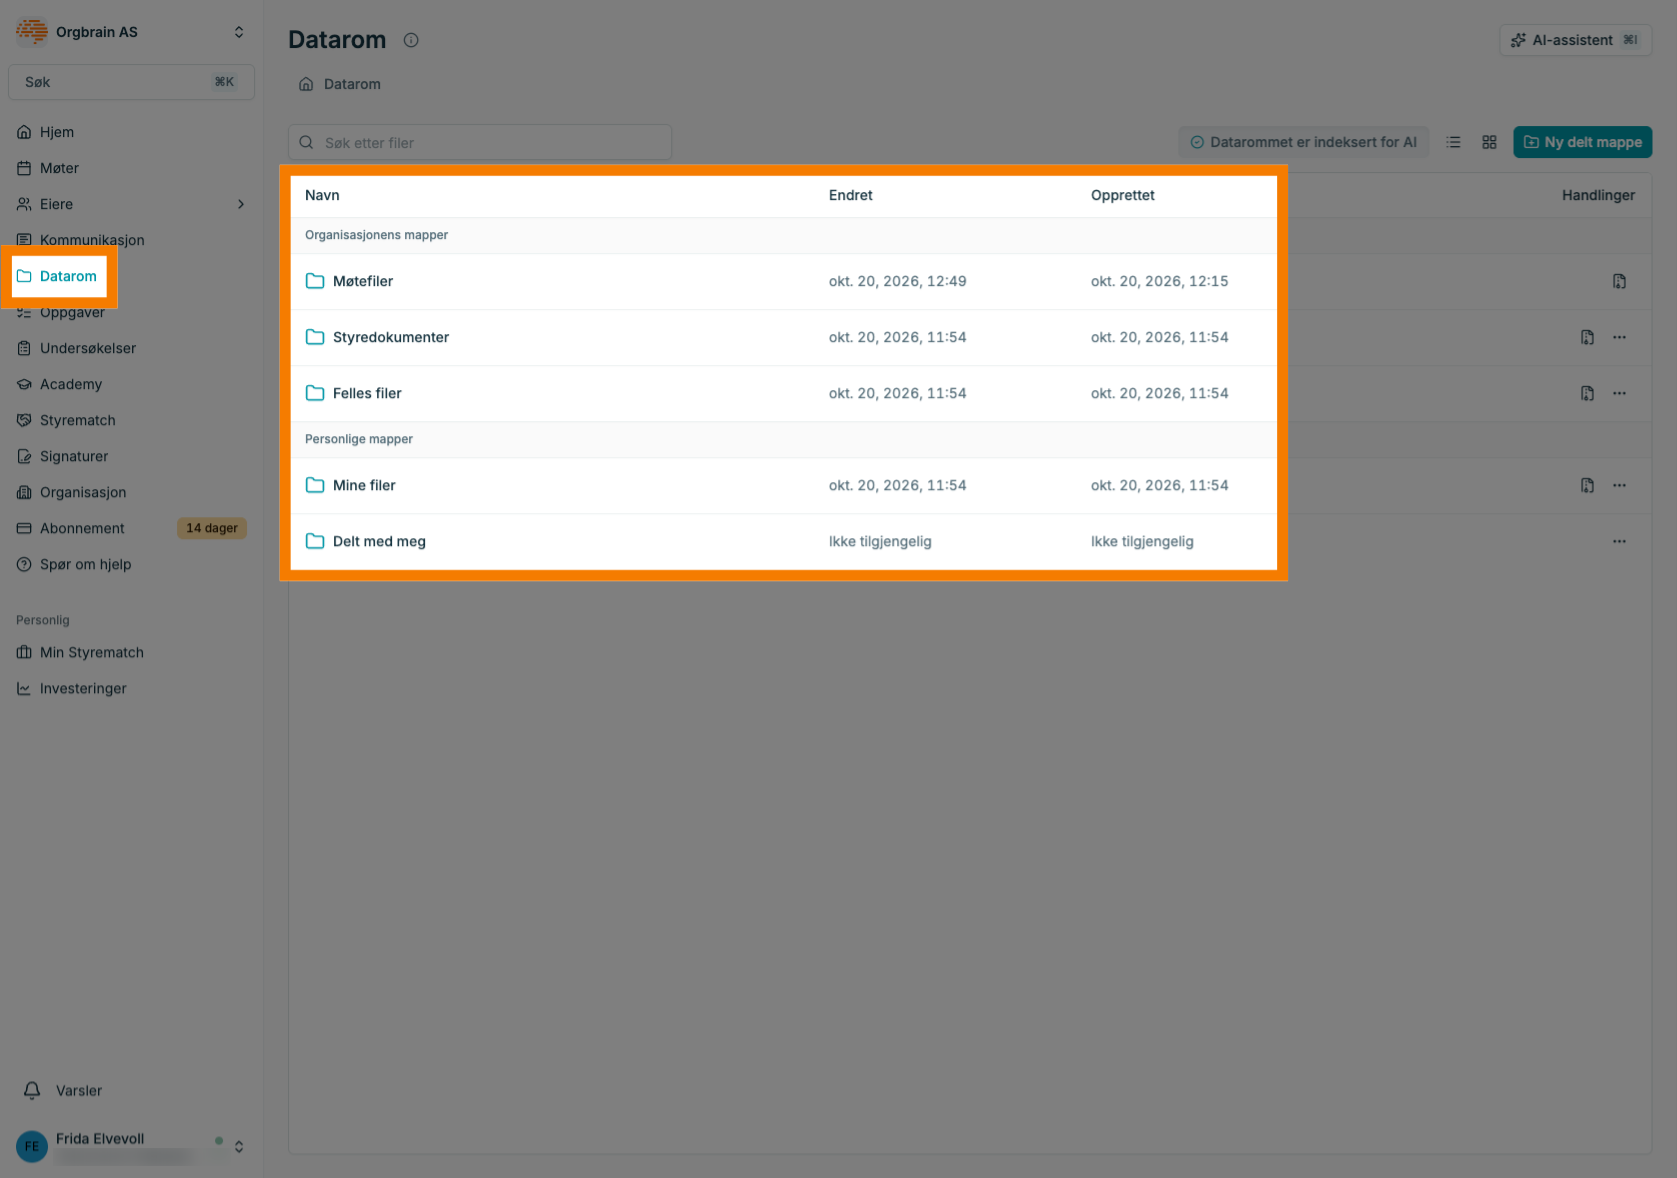Open the Styredokumenter folder
The height and width of the screenshot is (1178, 1677).
coord(390,337)
